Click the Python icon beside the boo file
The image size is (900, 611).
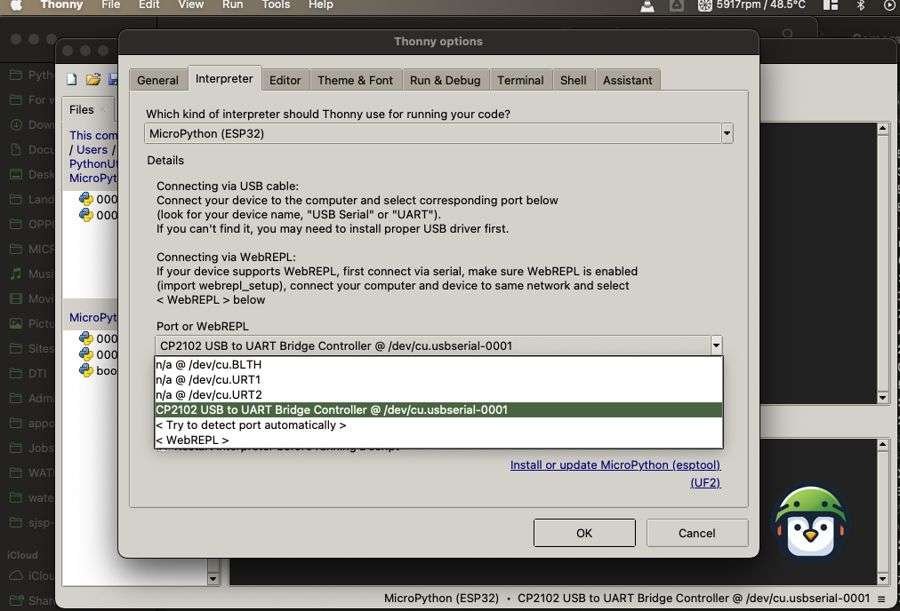pos(86,370)
